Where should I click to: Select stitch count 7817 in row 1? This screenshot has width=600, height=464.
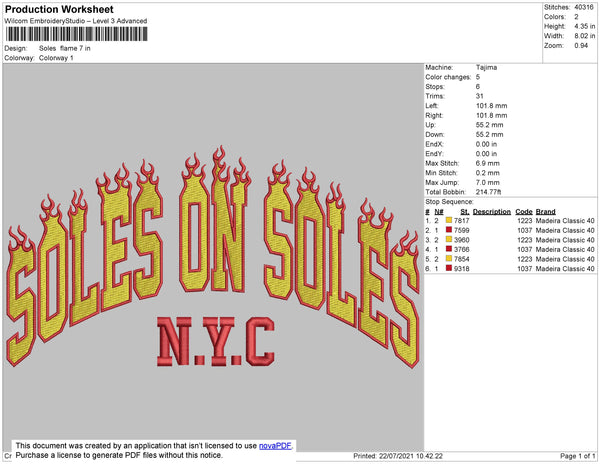461,221
